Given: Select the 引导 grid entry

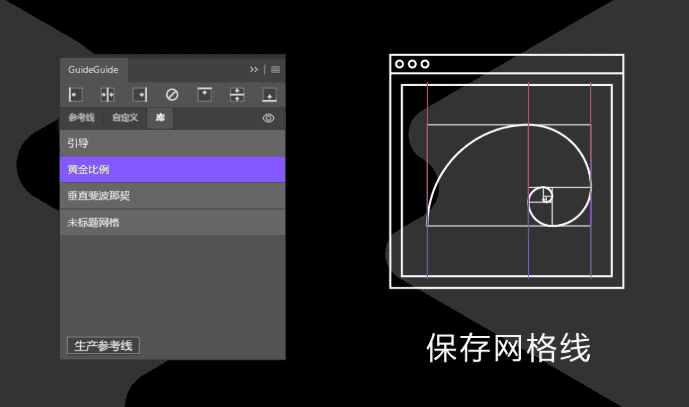Looking at the screenshot, I should pos(173,143).
